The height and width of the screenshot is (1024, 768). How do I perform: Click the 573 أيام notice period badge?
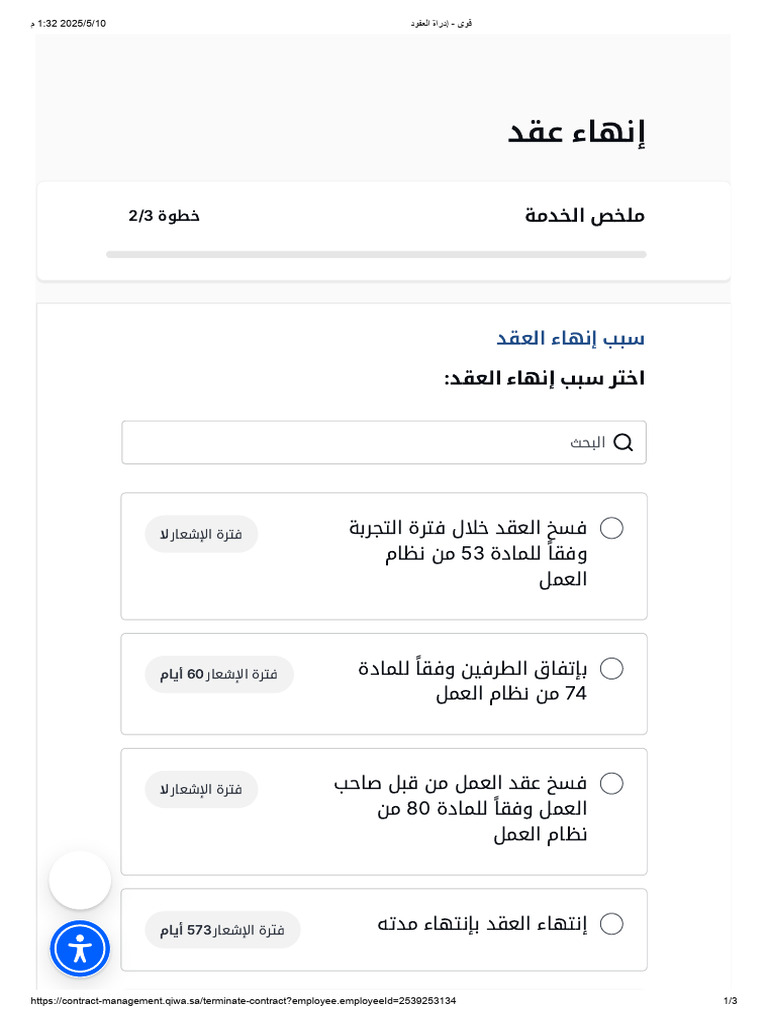pyautogui.click(x=223, y=930)
